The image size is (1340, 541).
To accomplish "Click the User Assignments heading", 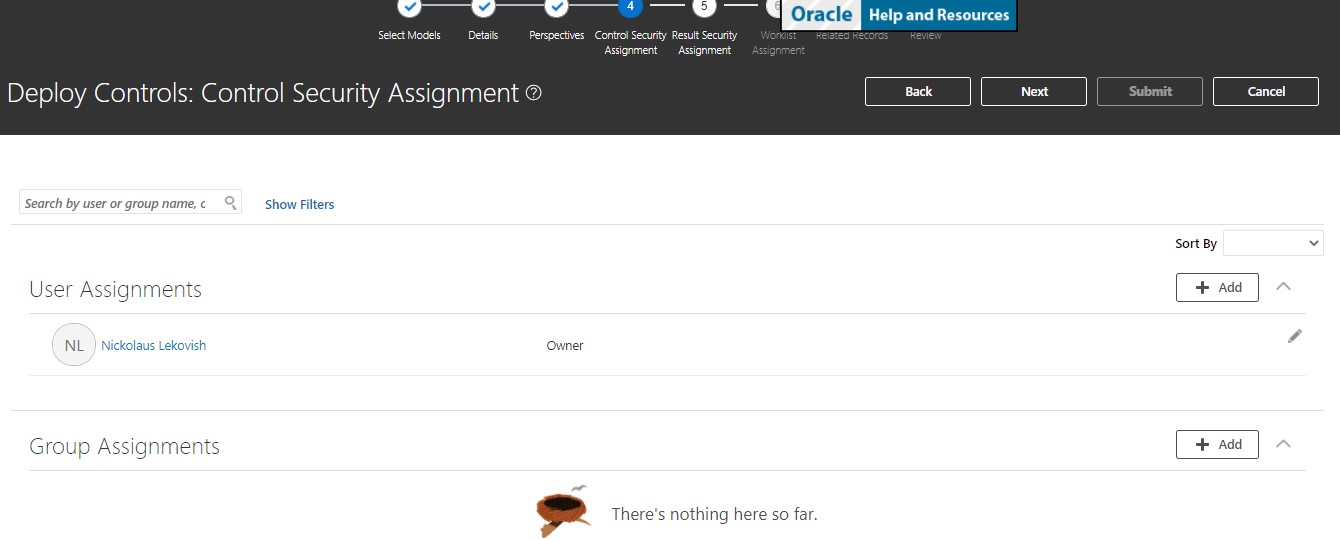I will (116, 289).
